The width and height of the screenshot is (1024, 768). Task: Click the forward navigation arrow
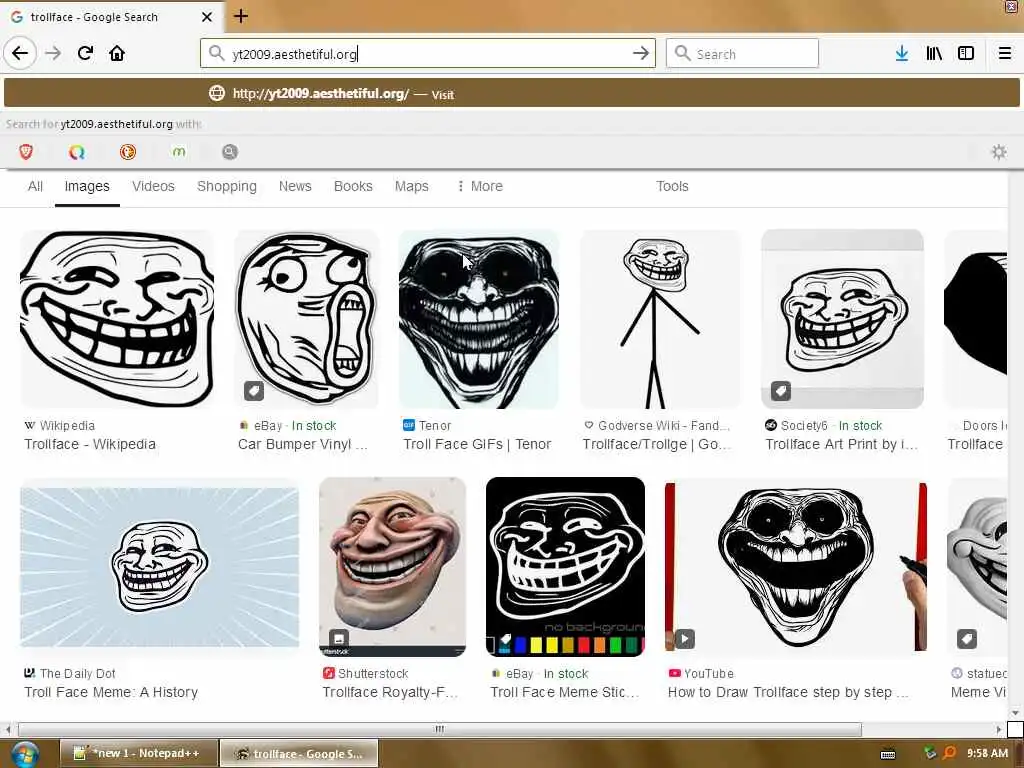(53, 53)
